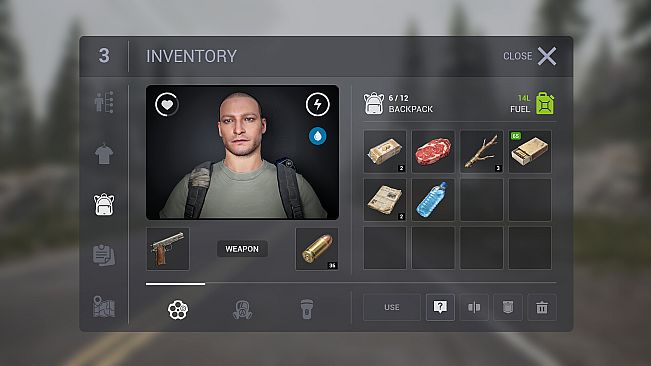The height and width of the screenshot is (366, 651).
Task: Select the raw meat steak item
Action: click(x=433, y=151)
